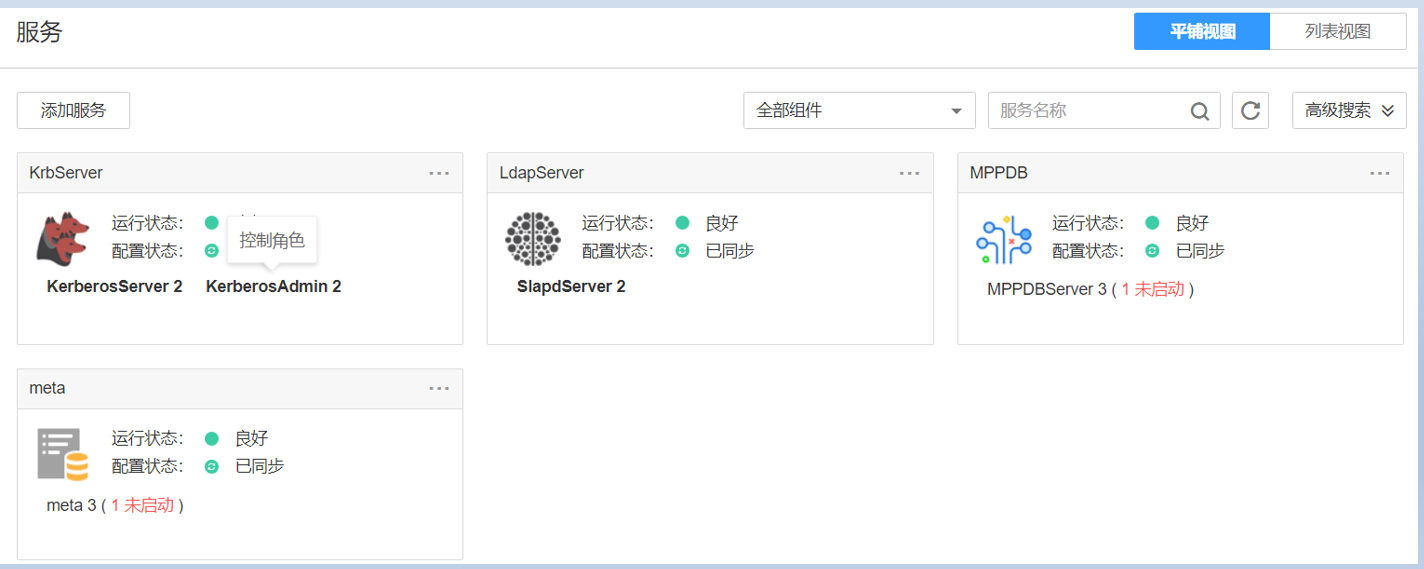
Task: Click MPPDBServer 3 role text
Action: [1047, 289]
